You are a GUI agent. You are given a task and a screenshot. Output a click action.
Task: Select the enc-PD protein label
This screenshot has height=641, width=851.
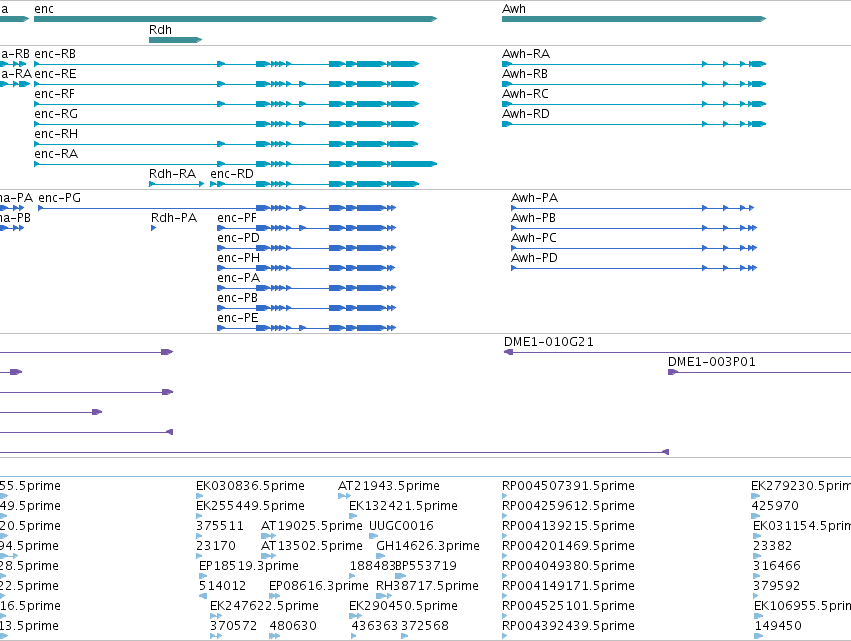(238, 238)
